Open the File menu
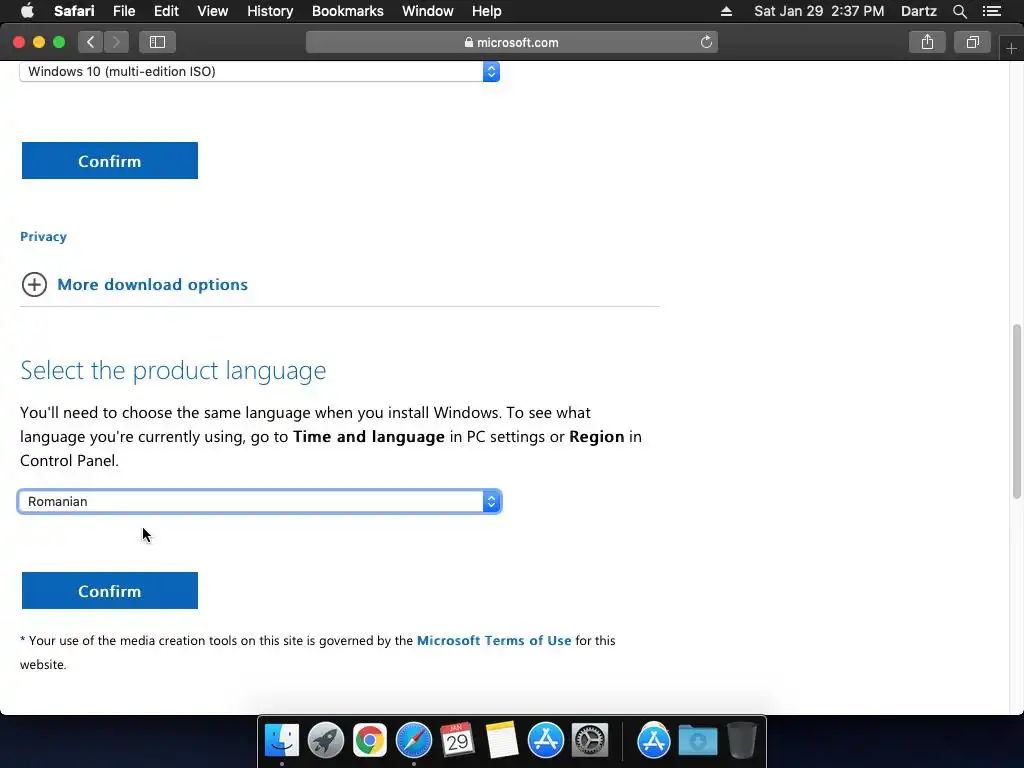This screenshot has width=1024, height=768. [x=123, y=11]
